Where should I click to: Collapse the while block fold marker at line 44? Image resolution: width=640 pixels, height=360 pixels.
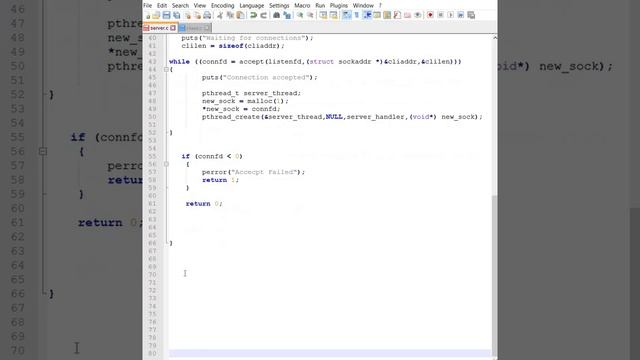pos(166,70)
